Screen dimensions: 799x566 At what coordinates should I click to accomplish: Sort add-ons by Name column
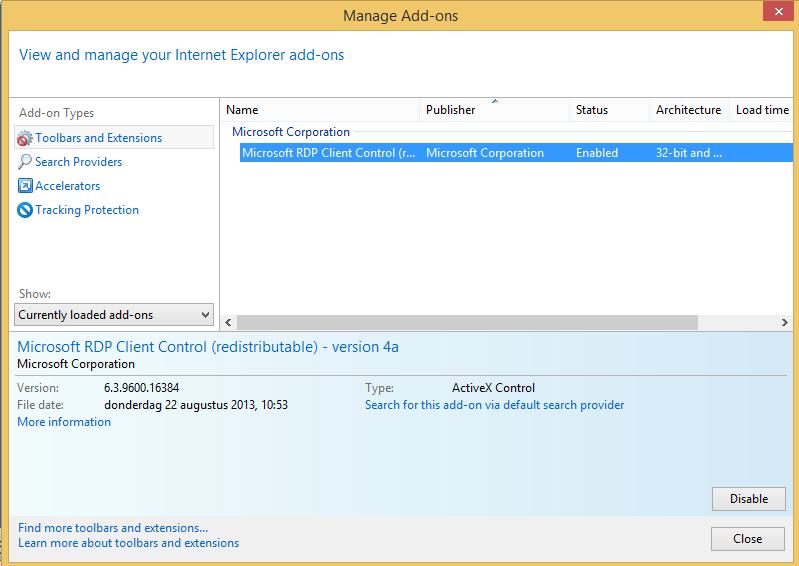click(320, 110)
